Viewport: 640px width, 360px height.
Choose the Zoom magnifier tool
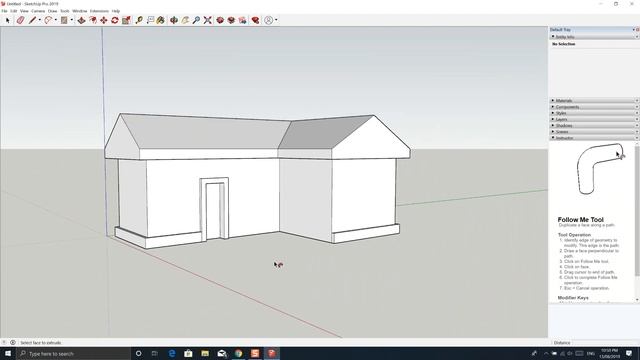[x=196, y=20]
